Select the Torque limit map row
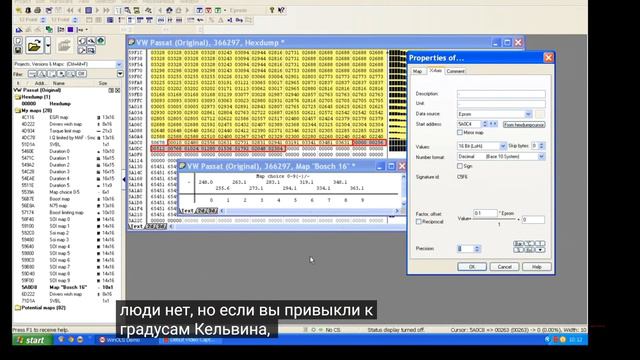The height and width of the screenshot is (360, 640). pos(67,131)
